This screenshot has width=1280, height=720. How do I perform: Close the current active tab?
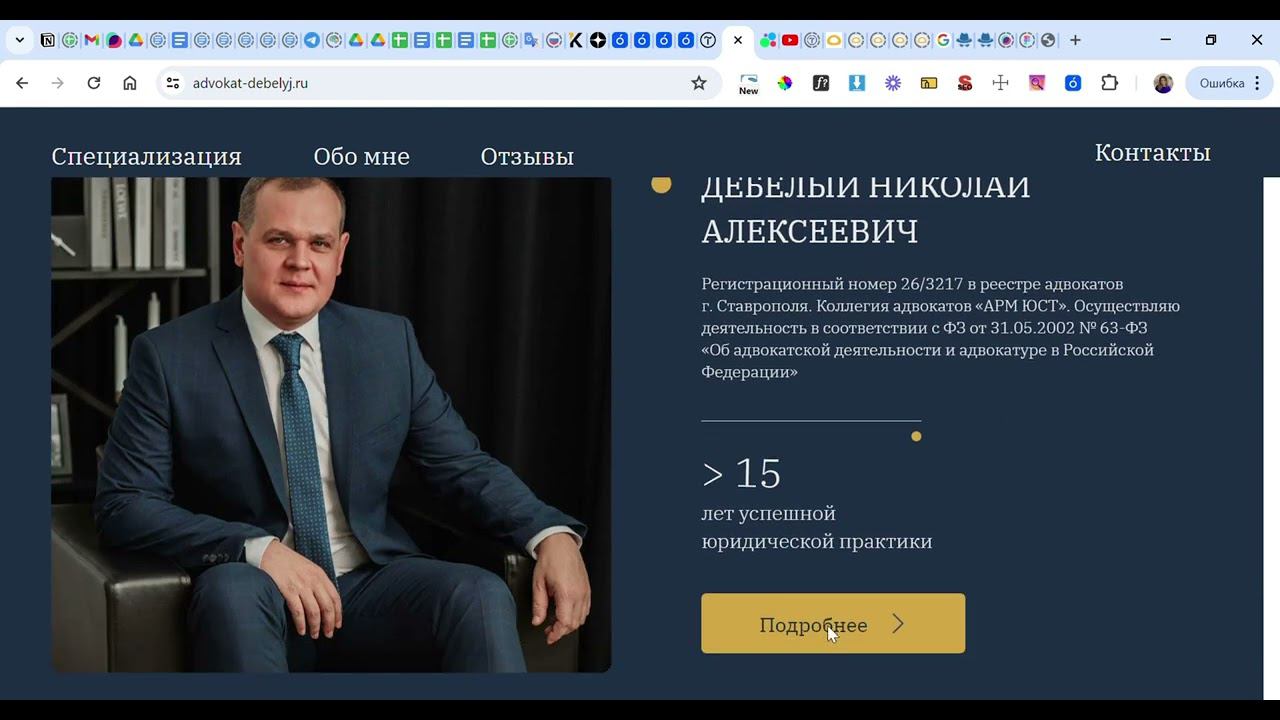(738, 40)
